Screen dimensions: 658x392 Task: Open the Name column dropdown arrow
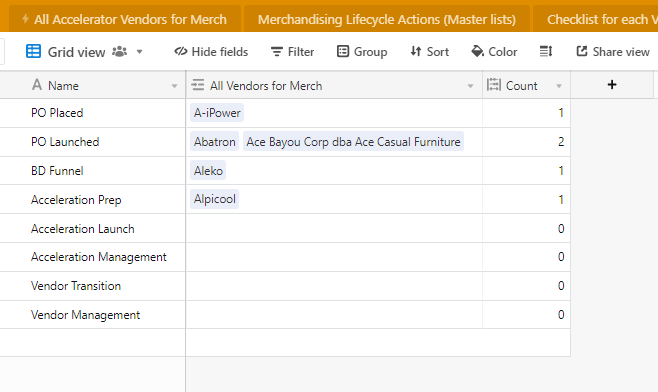(x=174, y=86)
